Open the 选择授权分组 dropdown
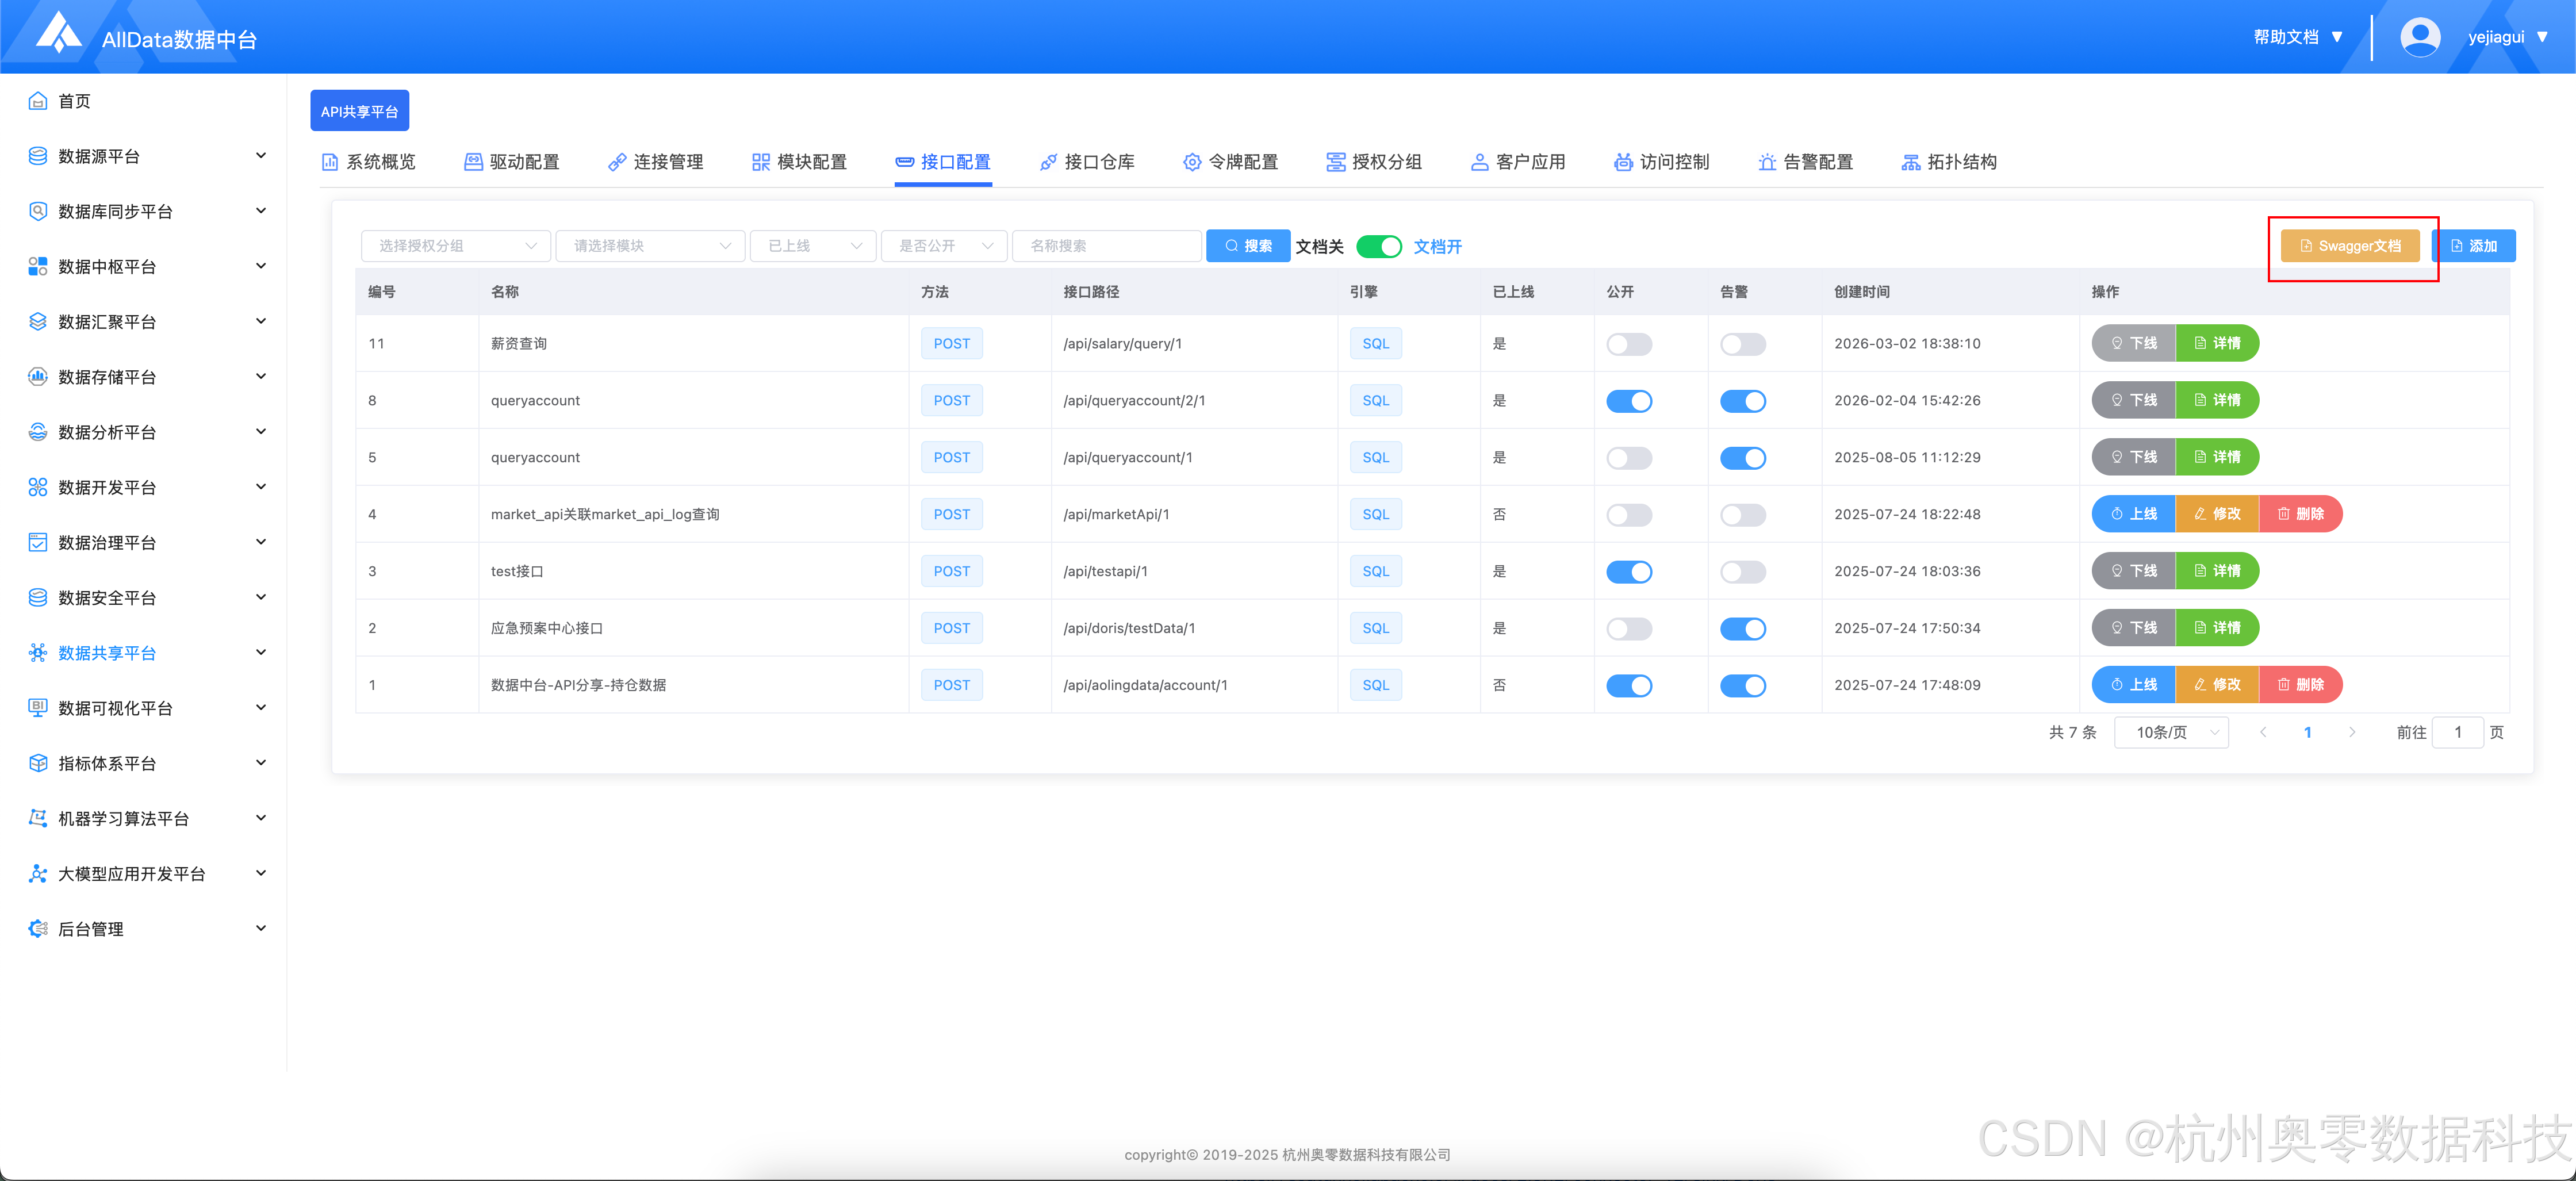Screen dimensions: 2576x1181 (x=455, y=246)
